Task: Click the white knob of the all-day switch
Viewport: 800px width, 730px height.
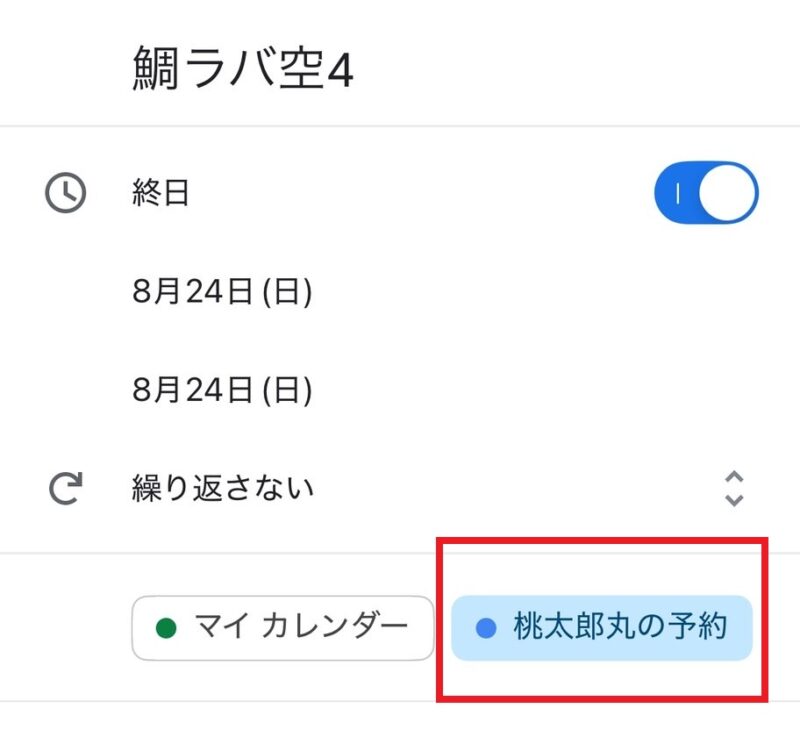Action: pyautogui.click(x=728, y=193)
